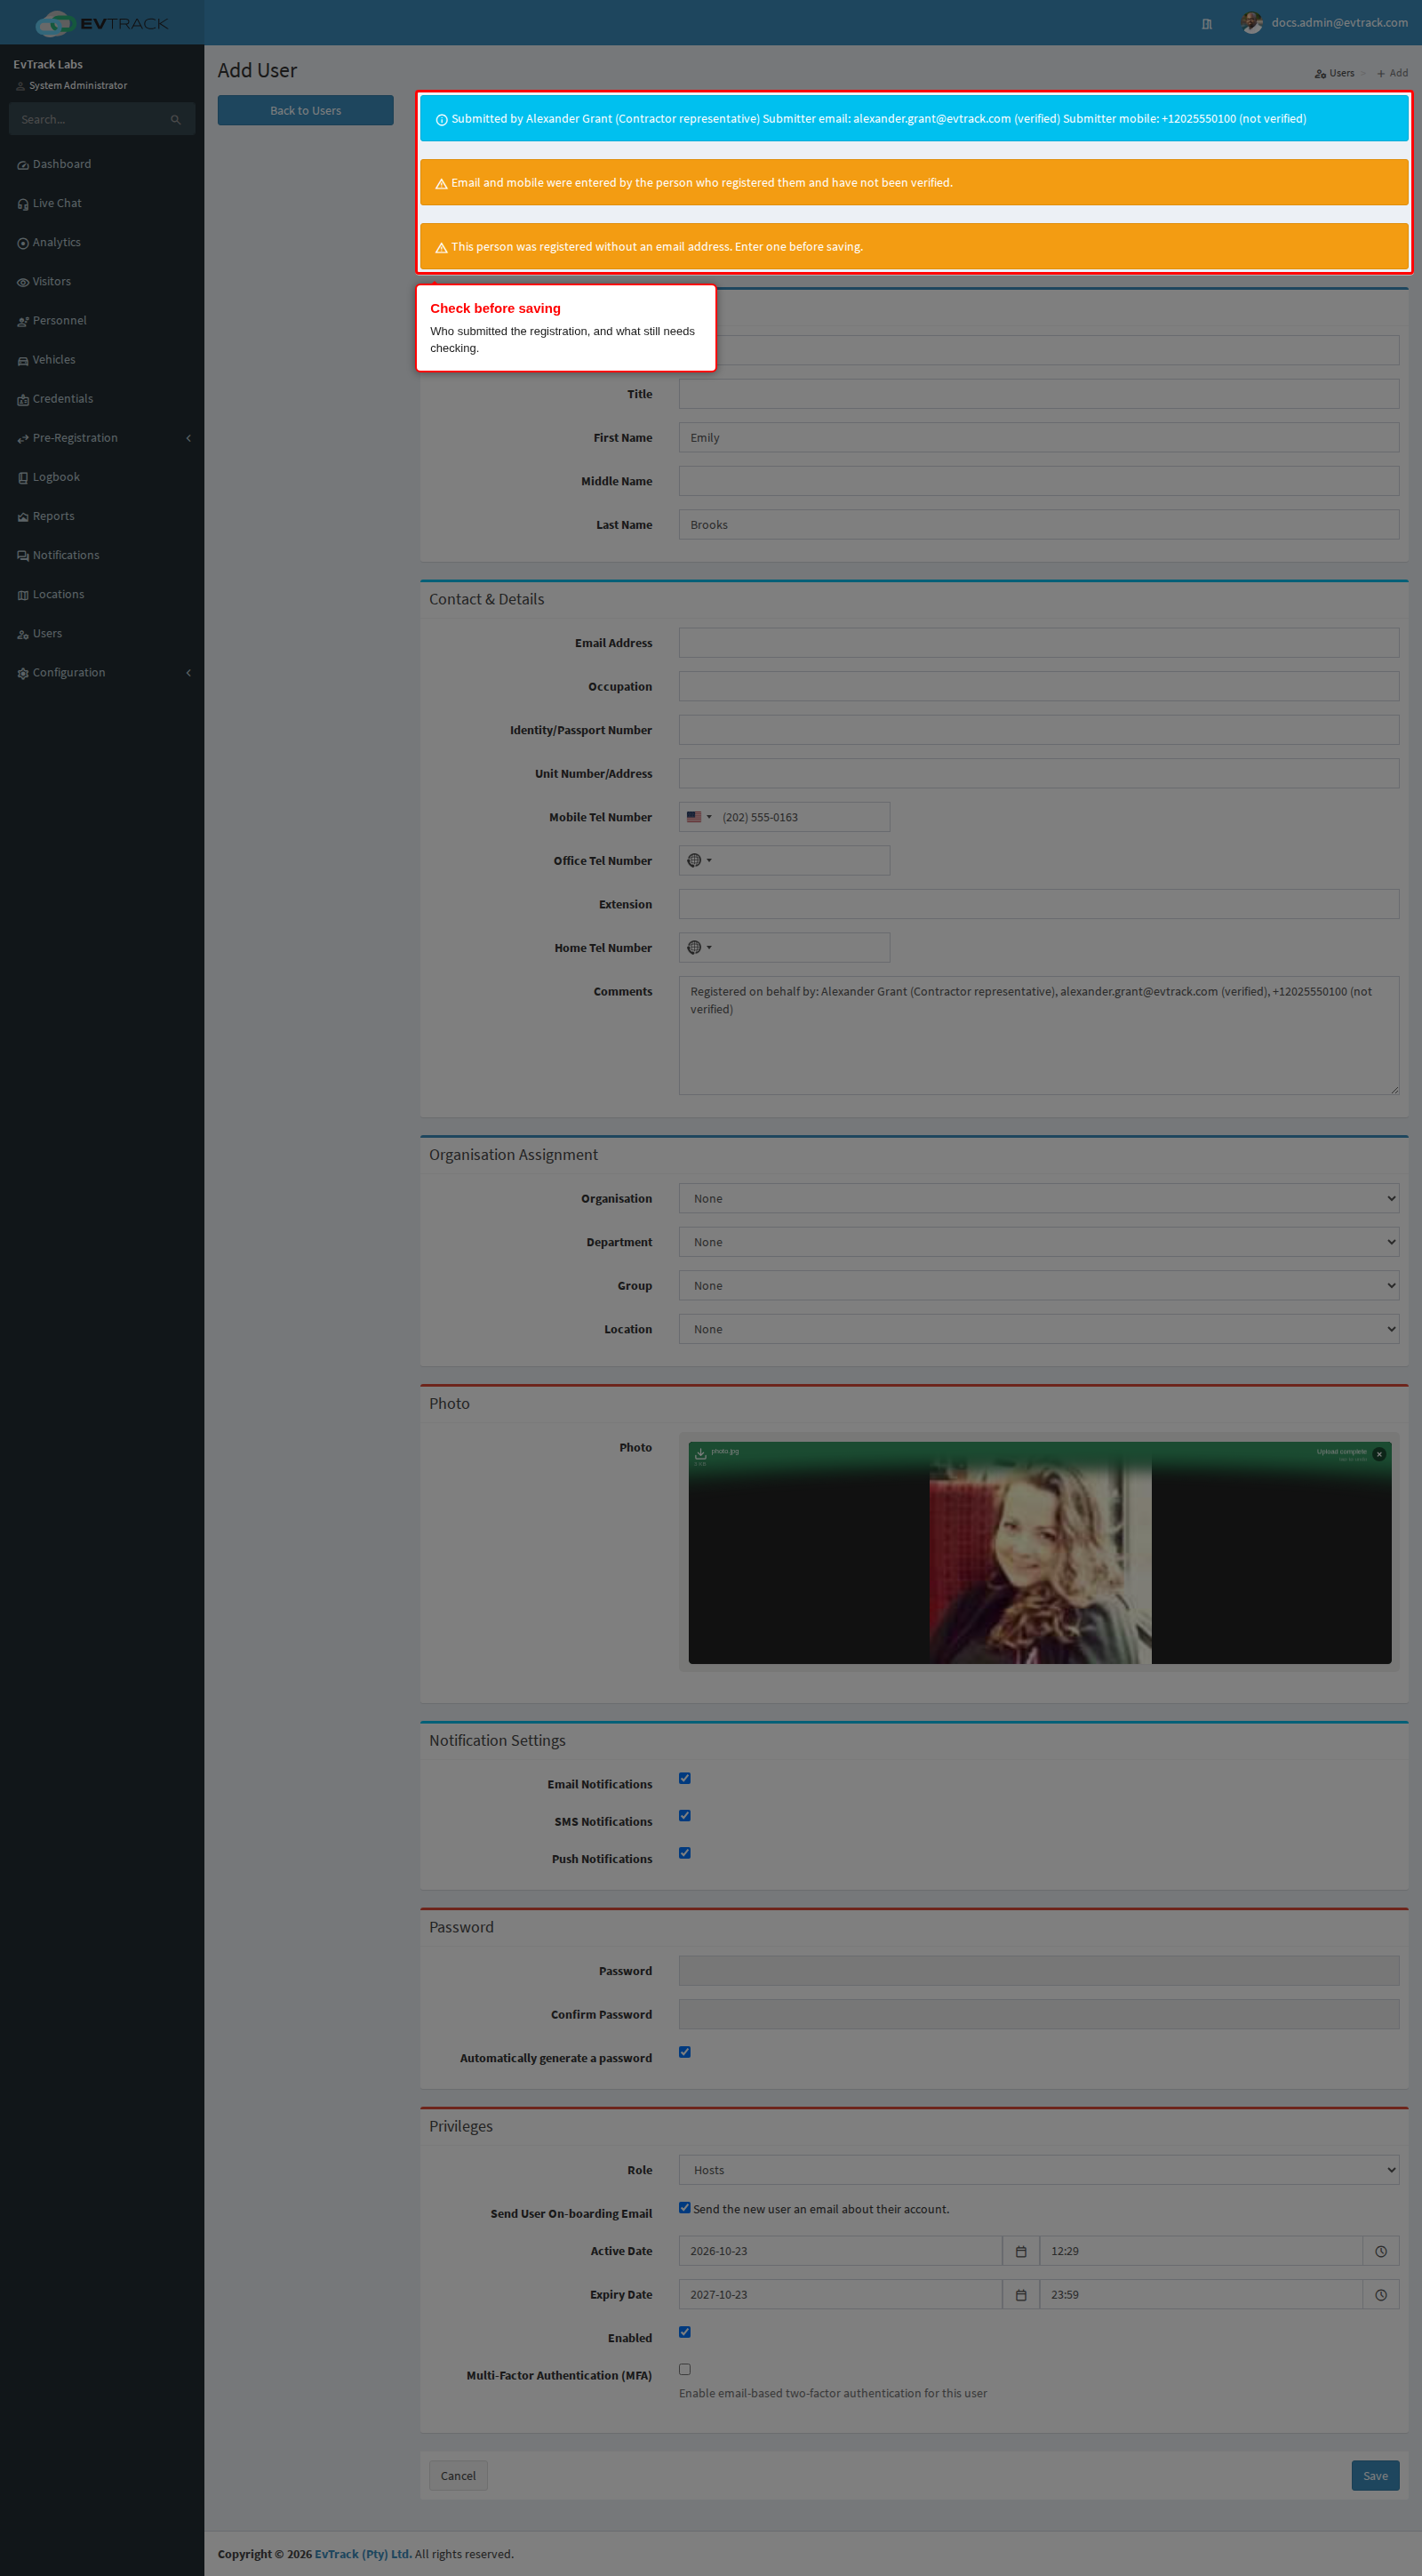1422x2576 pixels.
Task: Toggle Email Notifications checkbox
Action: click(685, 1778)
